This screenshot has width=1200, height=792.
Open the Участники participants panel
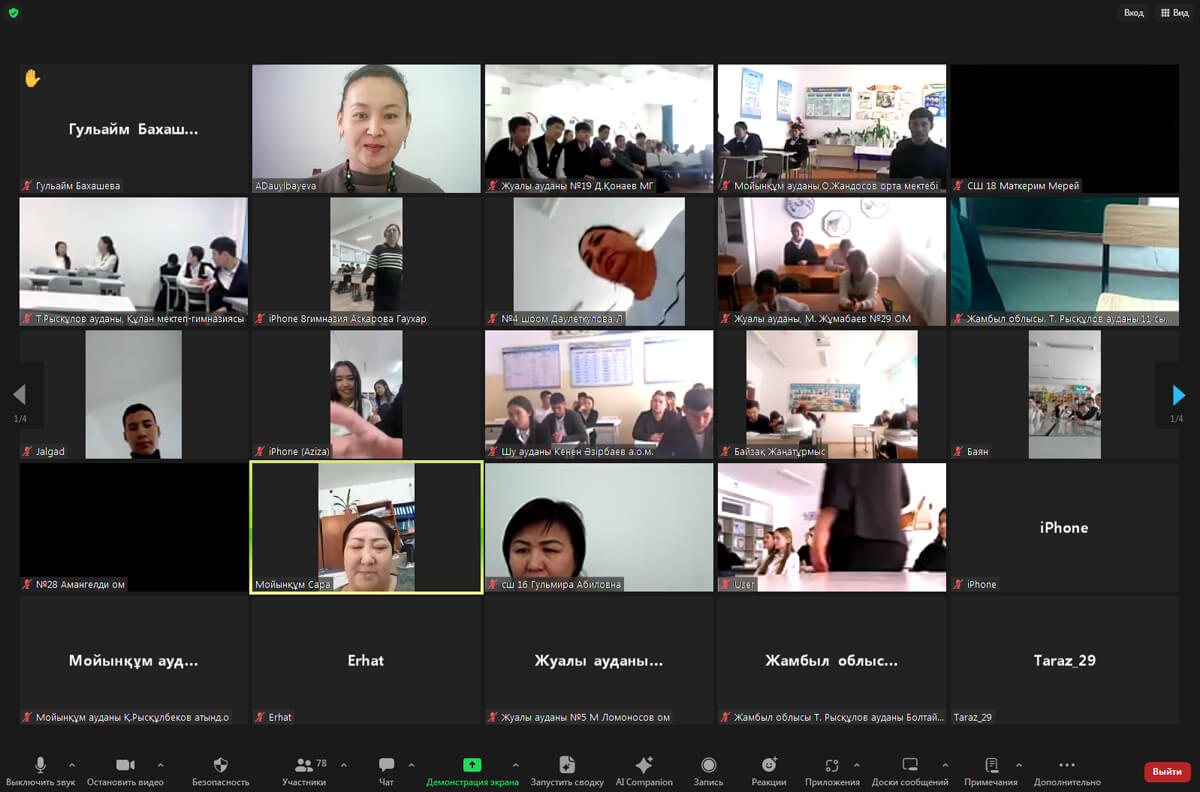303,765
